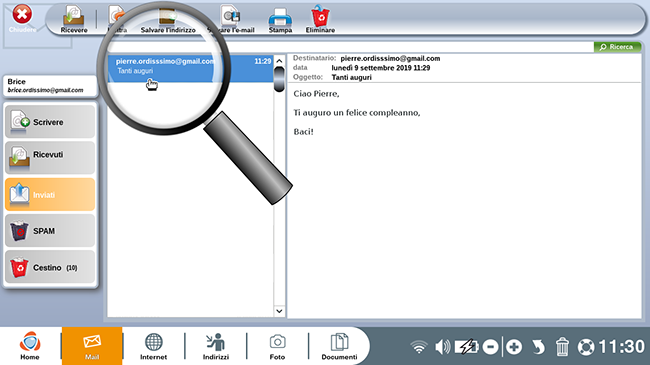This screenshot has width=650, height=365.
Task: Click the battery charging icon
Action: [x=467, y=347]
